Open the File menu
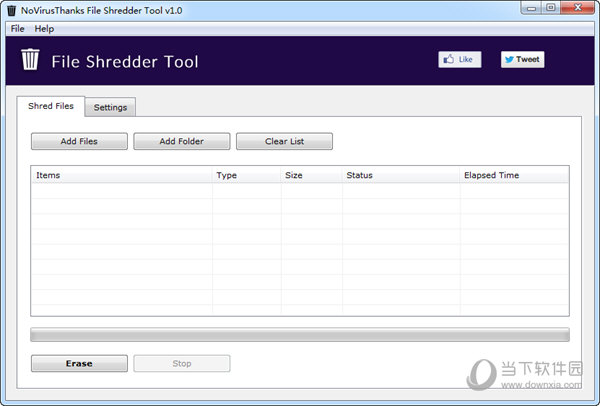The image size is (600, 406). point(18,29)
